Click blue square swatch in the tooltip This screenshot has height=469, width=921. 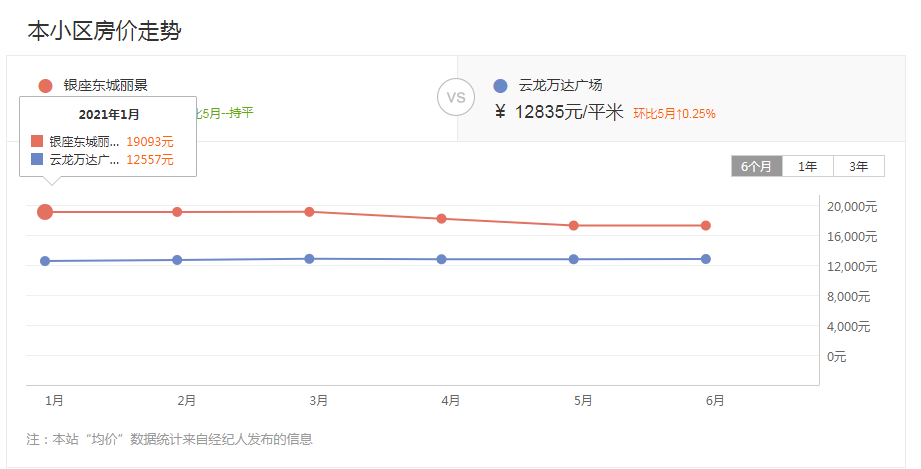[x=37, y=159]
